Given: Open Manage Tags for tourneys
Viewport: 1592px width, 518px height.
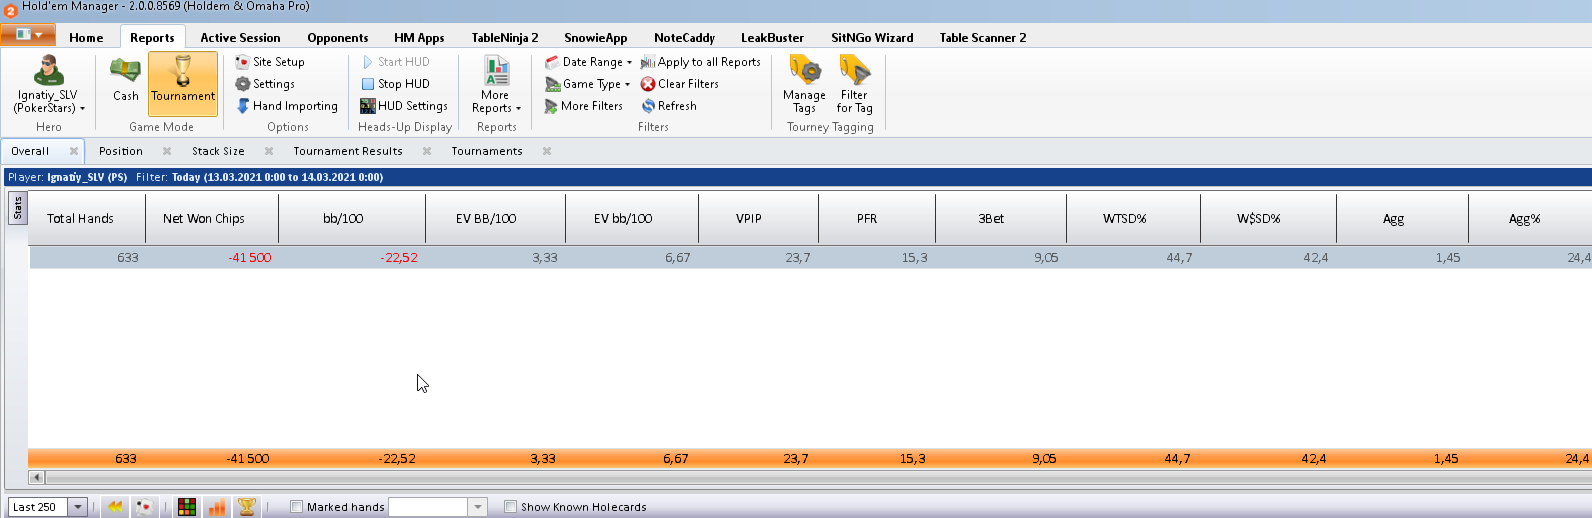Looking at the screenshot, I should [804, 84].
